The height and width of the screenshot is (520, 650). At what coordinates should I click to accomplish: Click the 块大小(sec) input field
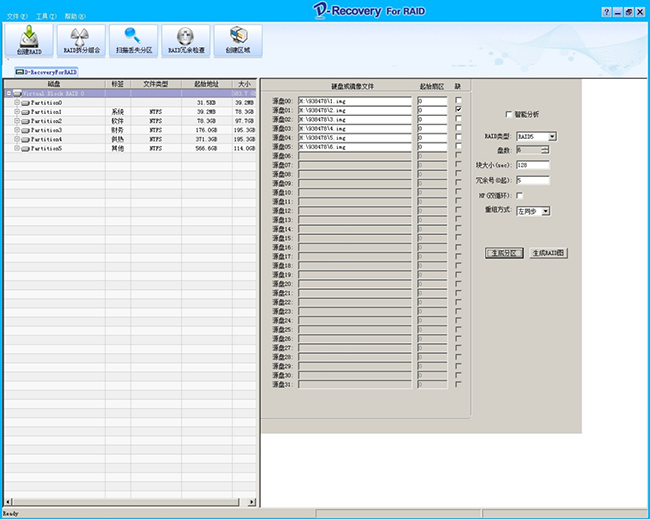[533, 165]
